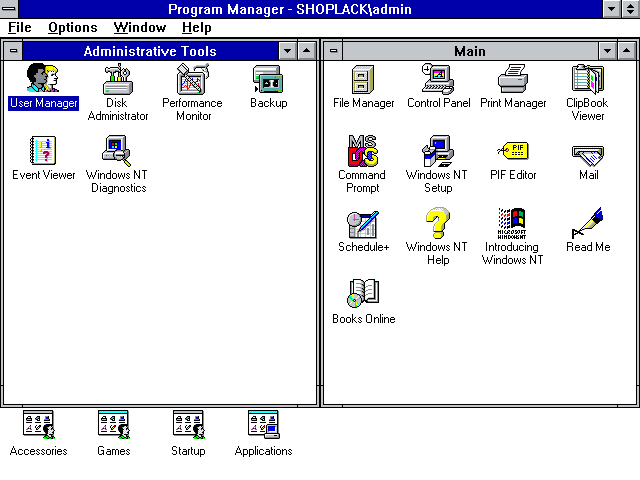Select the File Manager cabinet icon
Image resolution: width=640 pixels, height=480 pixels.
[x=362, y=79]
